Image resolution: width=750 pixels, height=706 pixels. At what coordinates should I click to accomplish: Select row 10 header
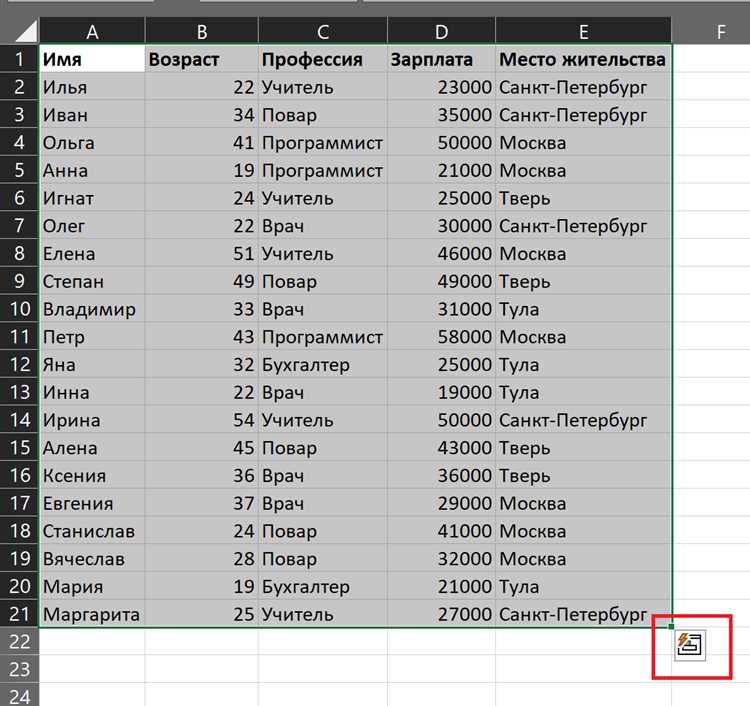pos(19,309)
